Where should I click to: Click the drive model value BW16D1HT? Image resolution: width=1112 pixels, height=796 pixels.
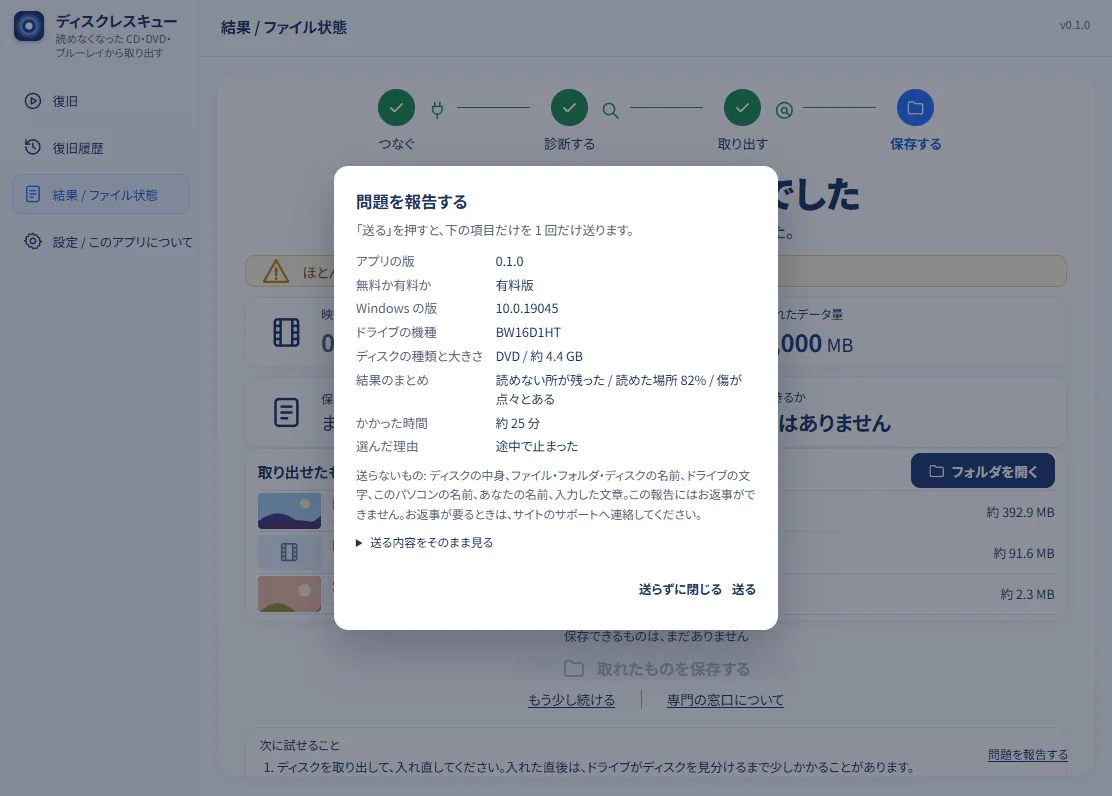[528, 333]
